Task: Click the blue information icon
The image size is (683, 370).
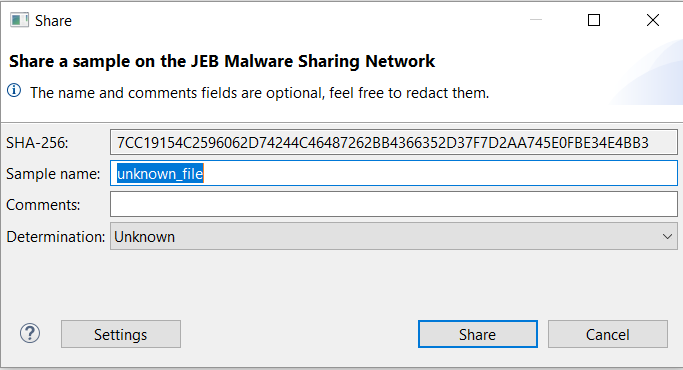Action: click(x=14, y=91)
